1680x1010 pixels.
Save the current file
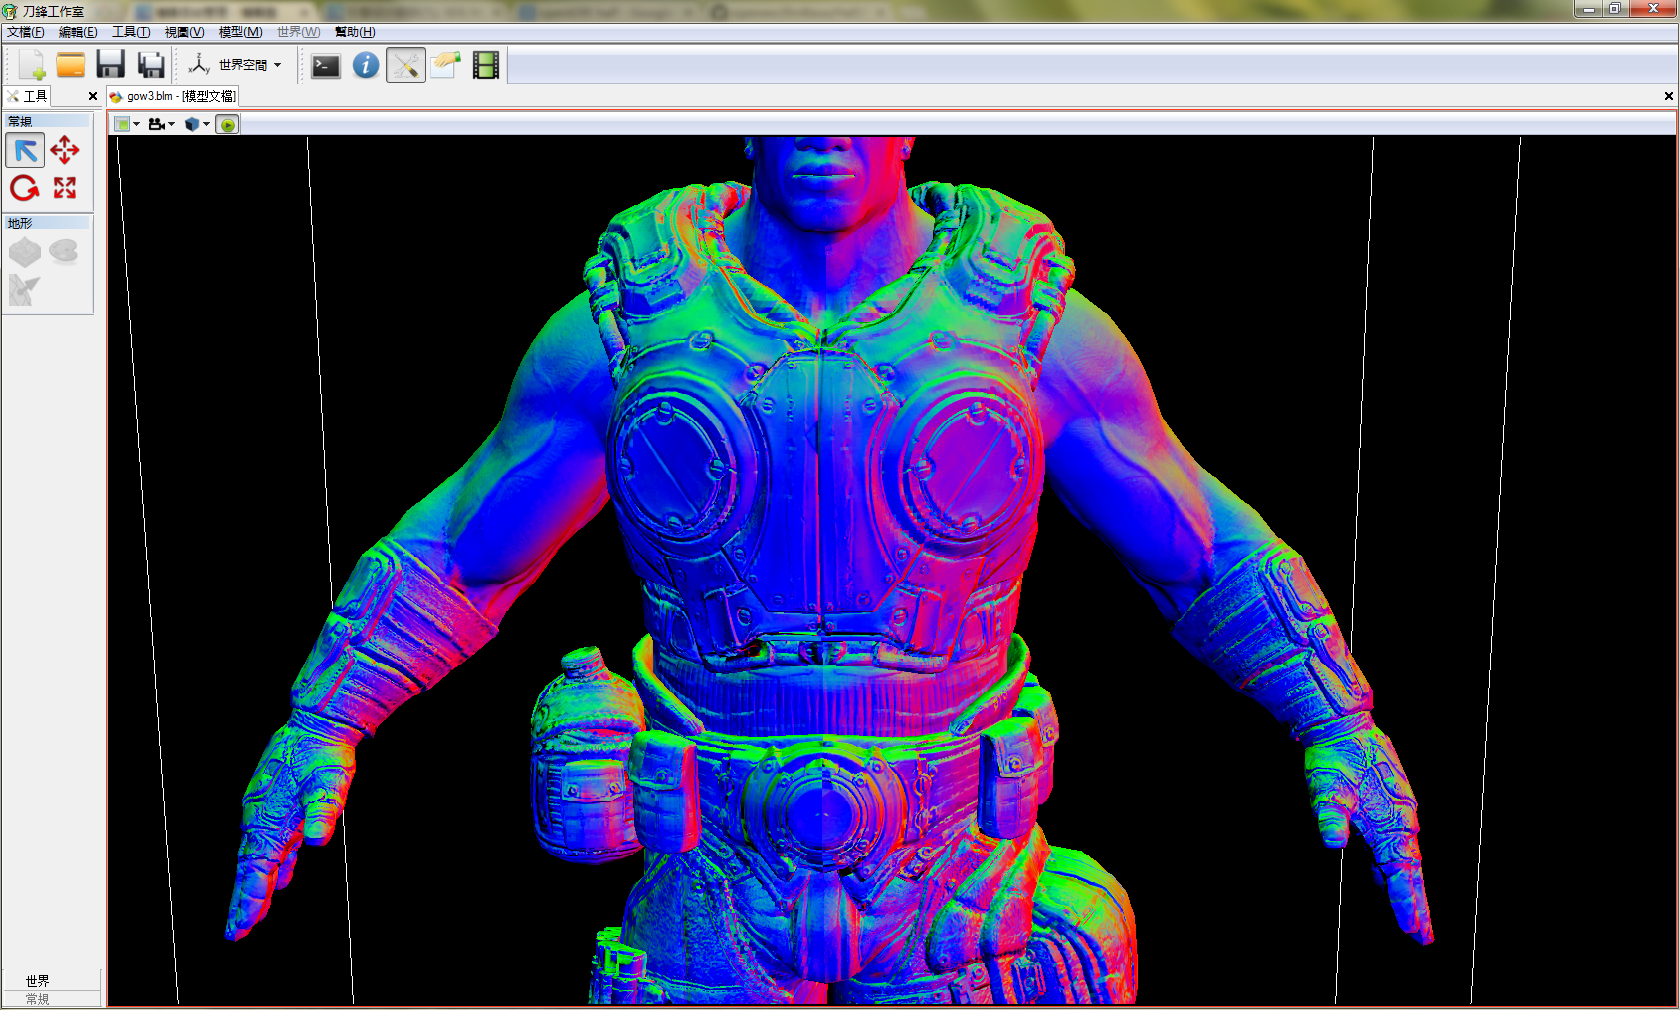click(111, 65)
